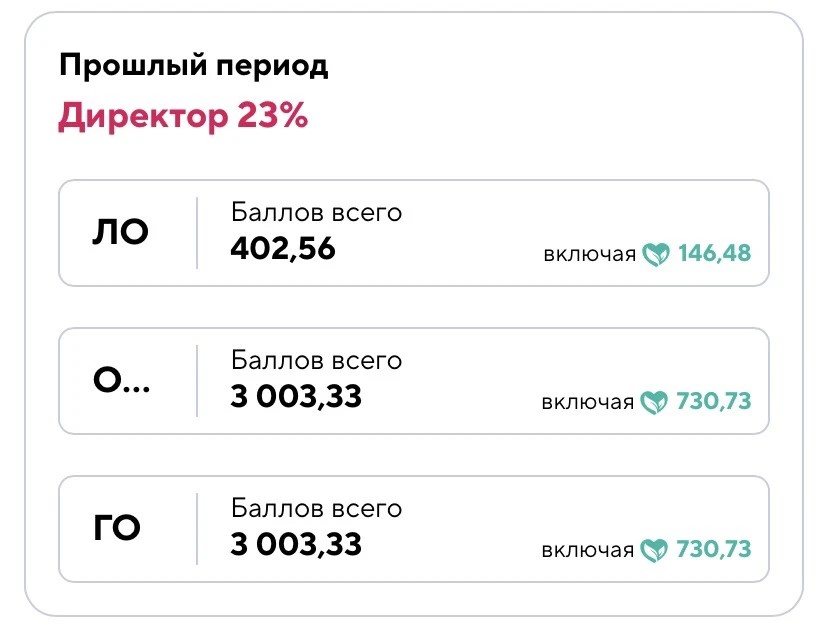The image size is (828, 637).
Task: Open the ЛО points card
Action: (413, 233)
